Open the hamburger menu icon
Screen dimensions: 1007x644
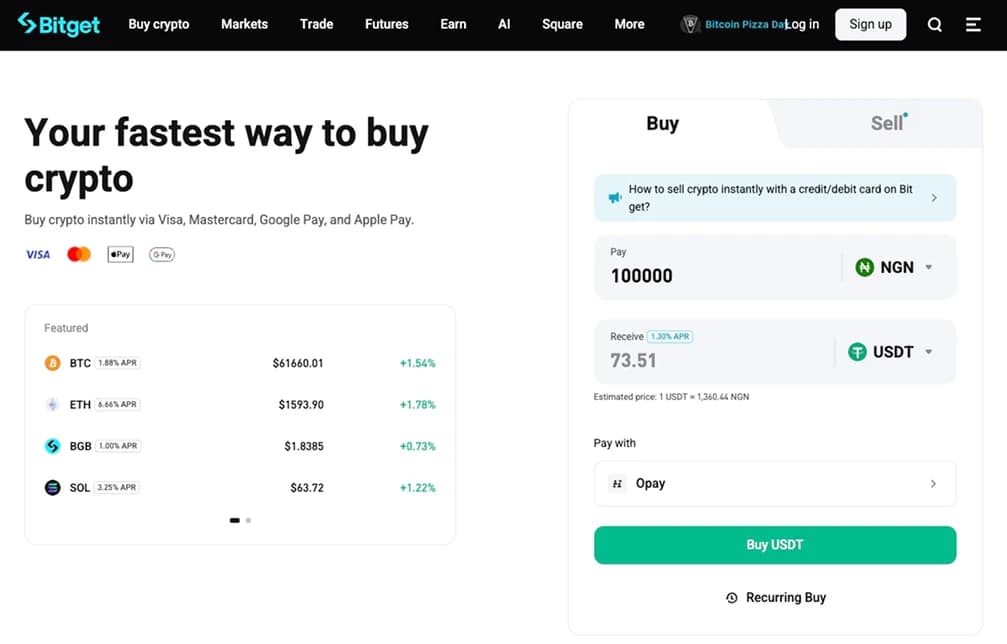[973, 24]
